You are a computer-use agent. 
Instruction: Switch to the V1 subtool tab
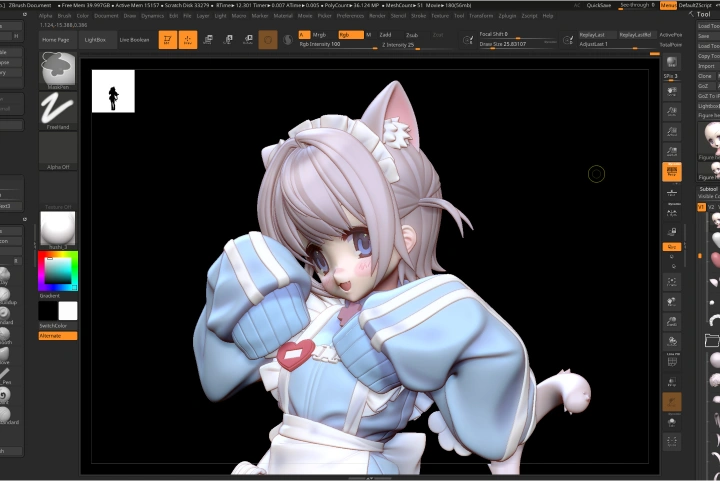tap(701, 207)
